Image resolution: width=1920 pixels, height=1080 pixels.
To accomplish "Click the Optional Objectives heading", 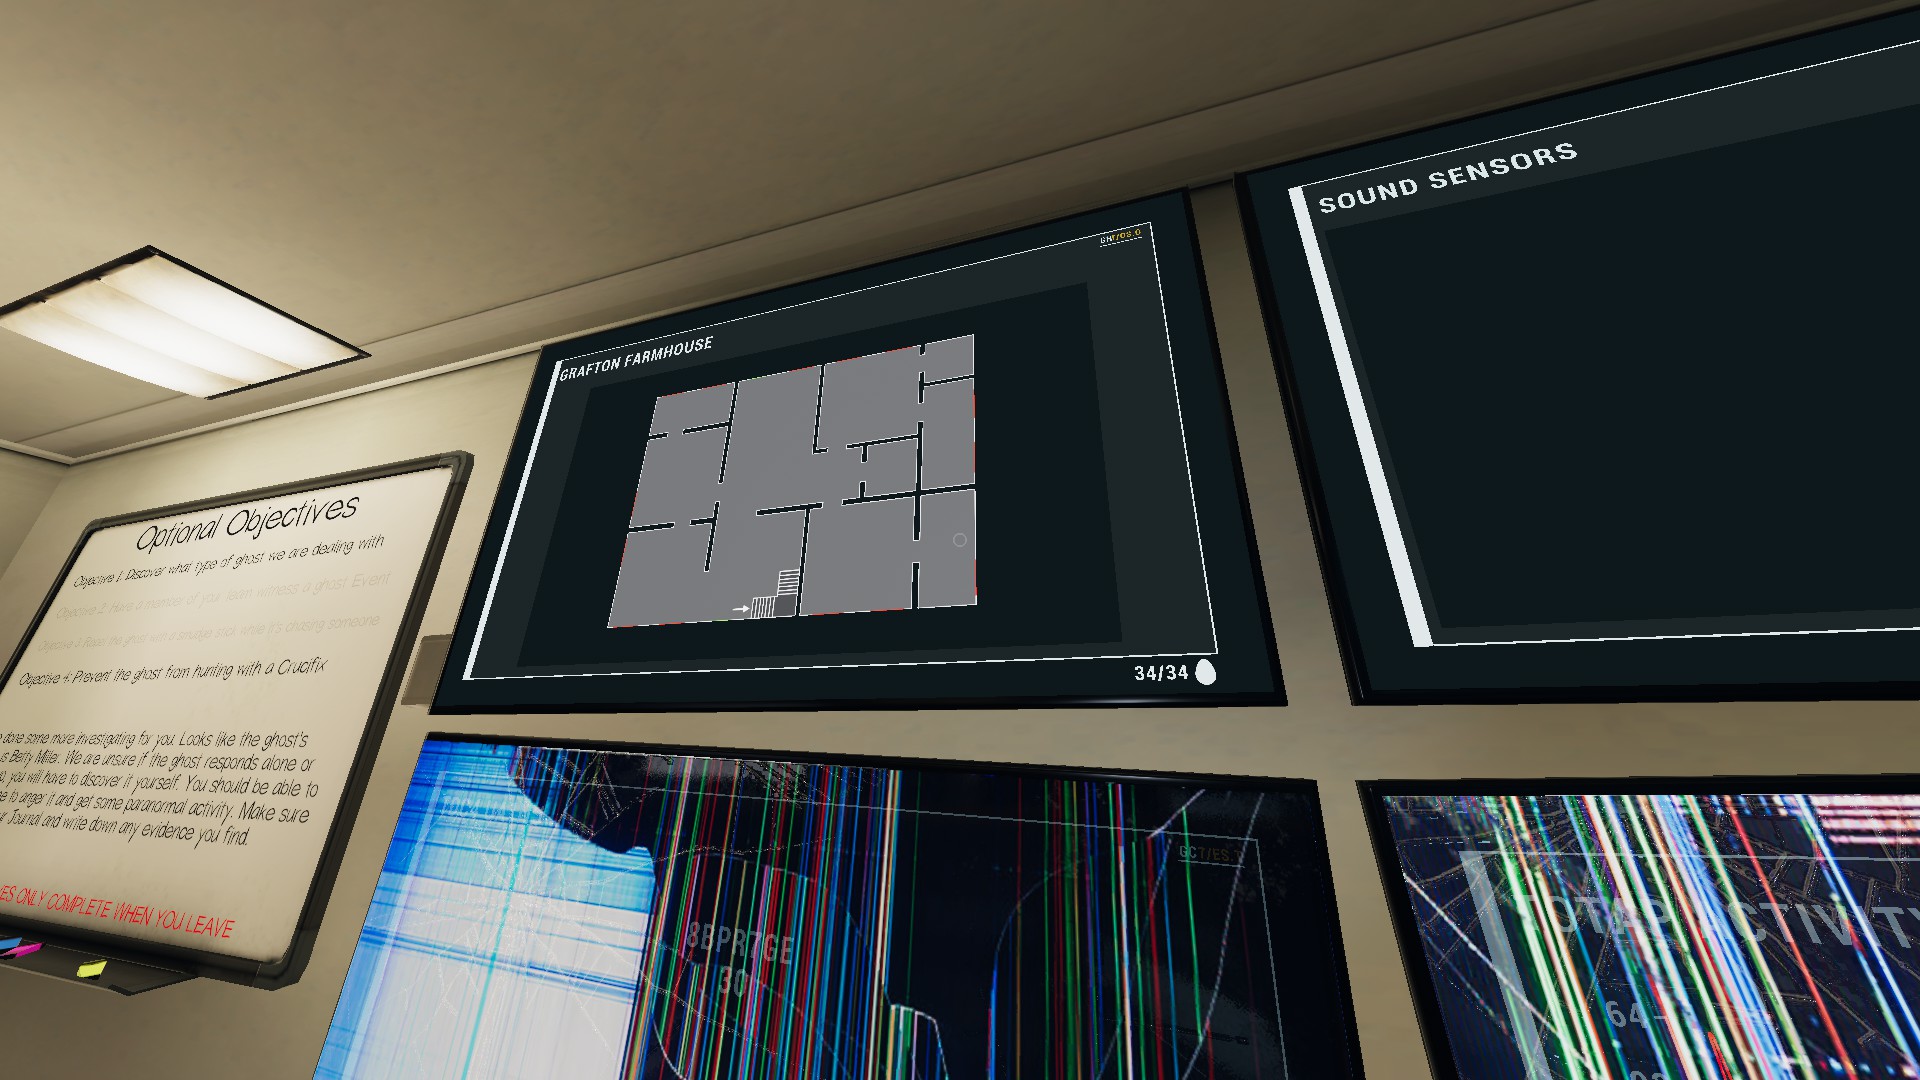I will [246, 522].
